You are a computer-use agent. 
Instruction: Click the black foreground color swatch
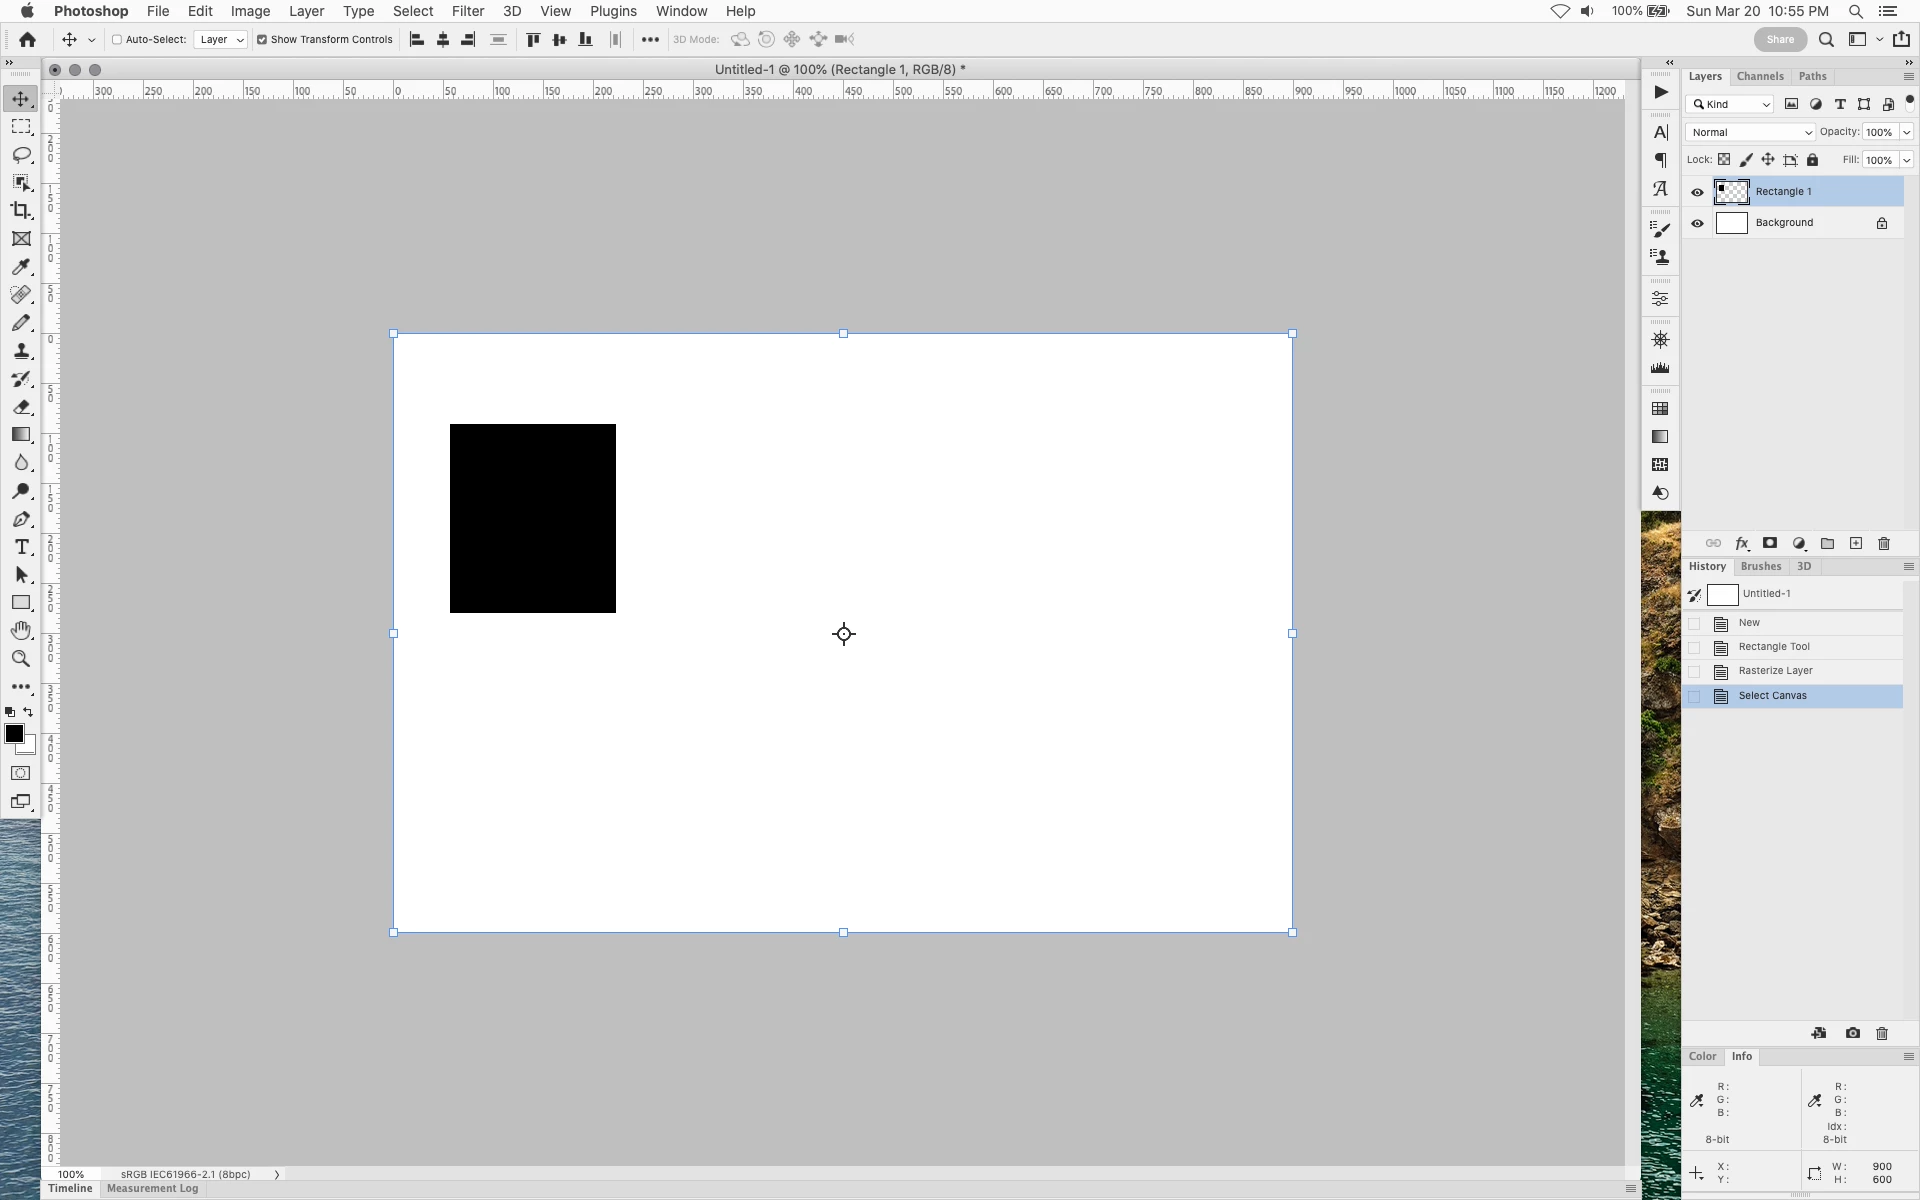(14, 734)
